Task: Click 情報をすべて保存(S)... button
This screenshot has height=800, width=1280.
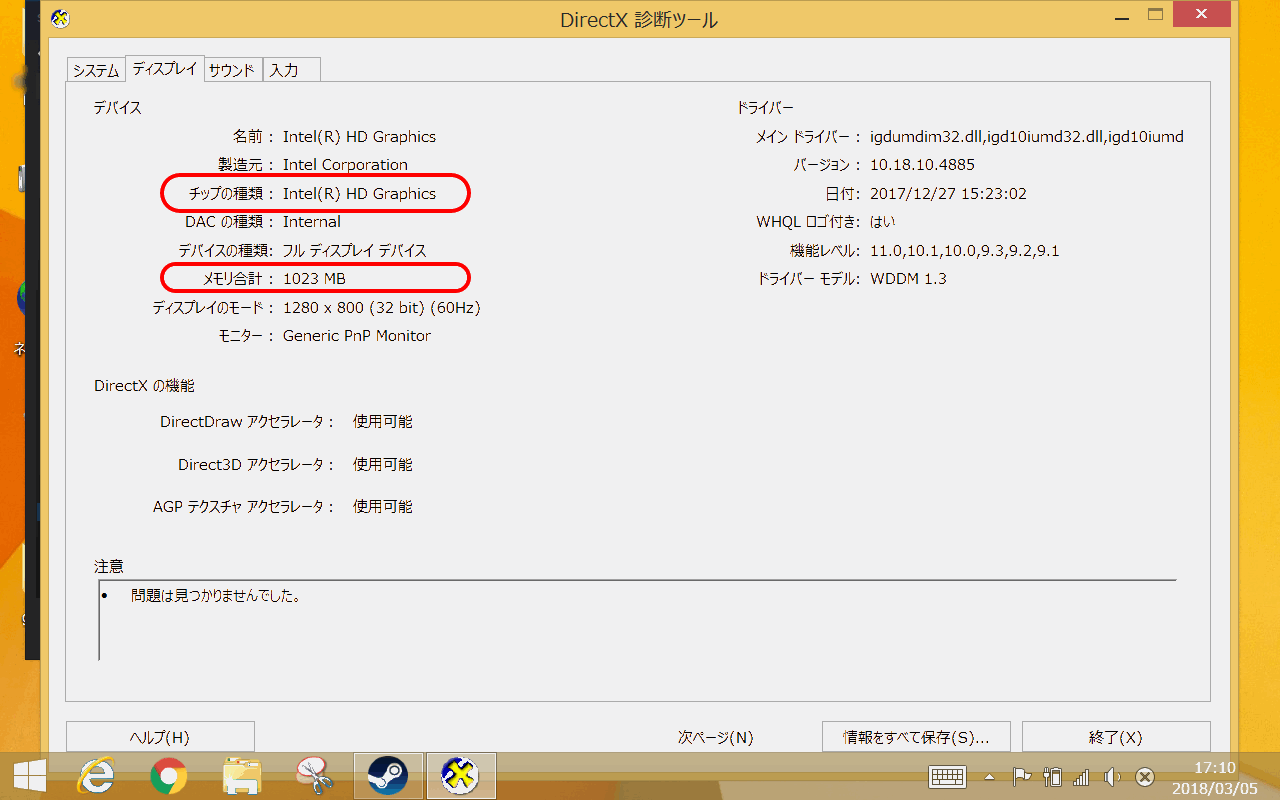Action: (x=916, y=737)
